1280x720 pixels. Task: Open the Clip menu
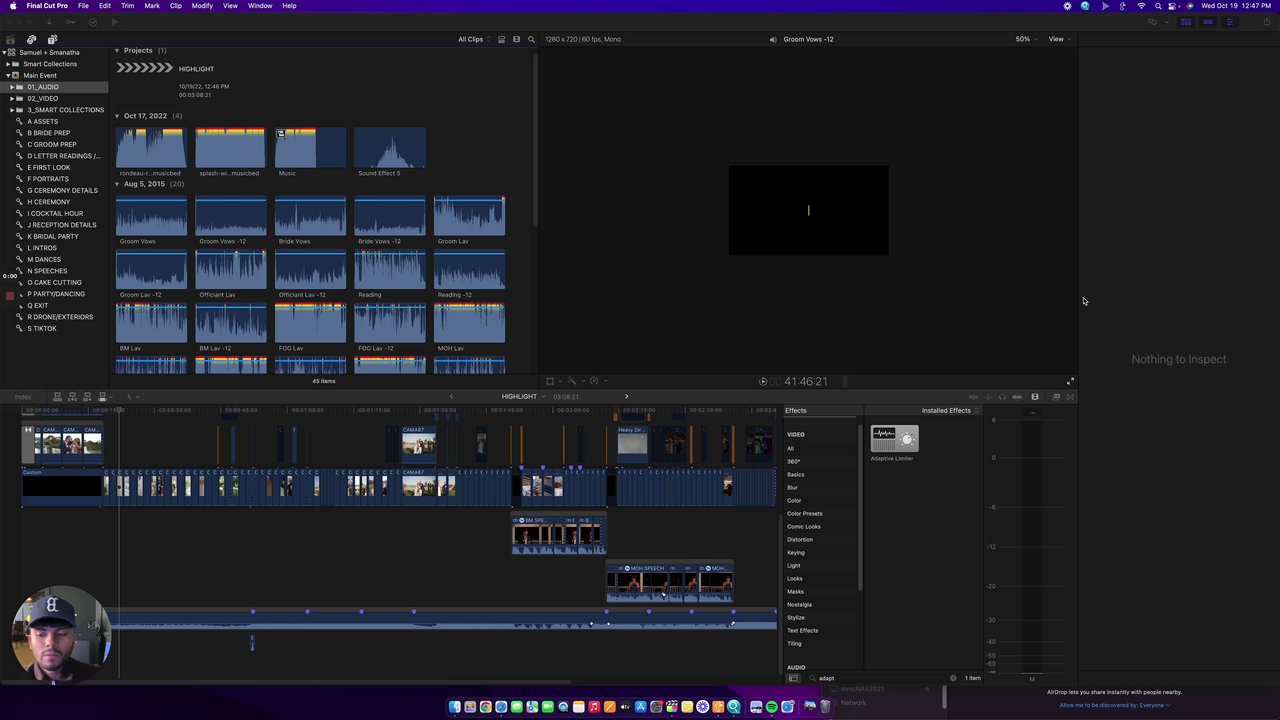175,6
